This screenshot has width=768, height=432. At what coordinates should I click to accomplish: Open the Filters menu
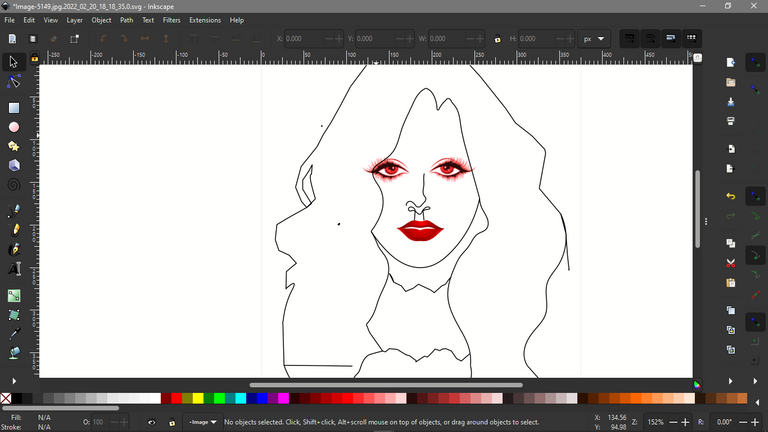coord(171,20)
